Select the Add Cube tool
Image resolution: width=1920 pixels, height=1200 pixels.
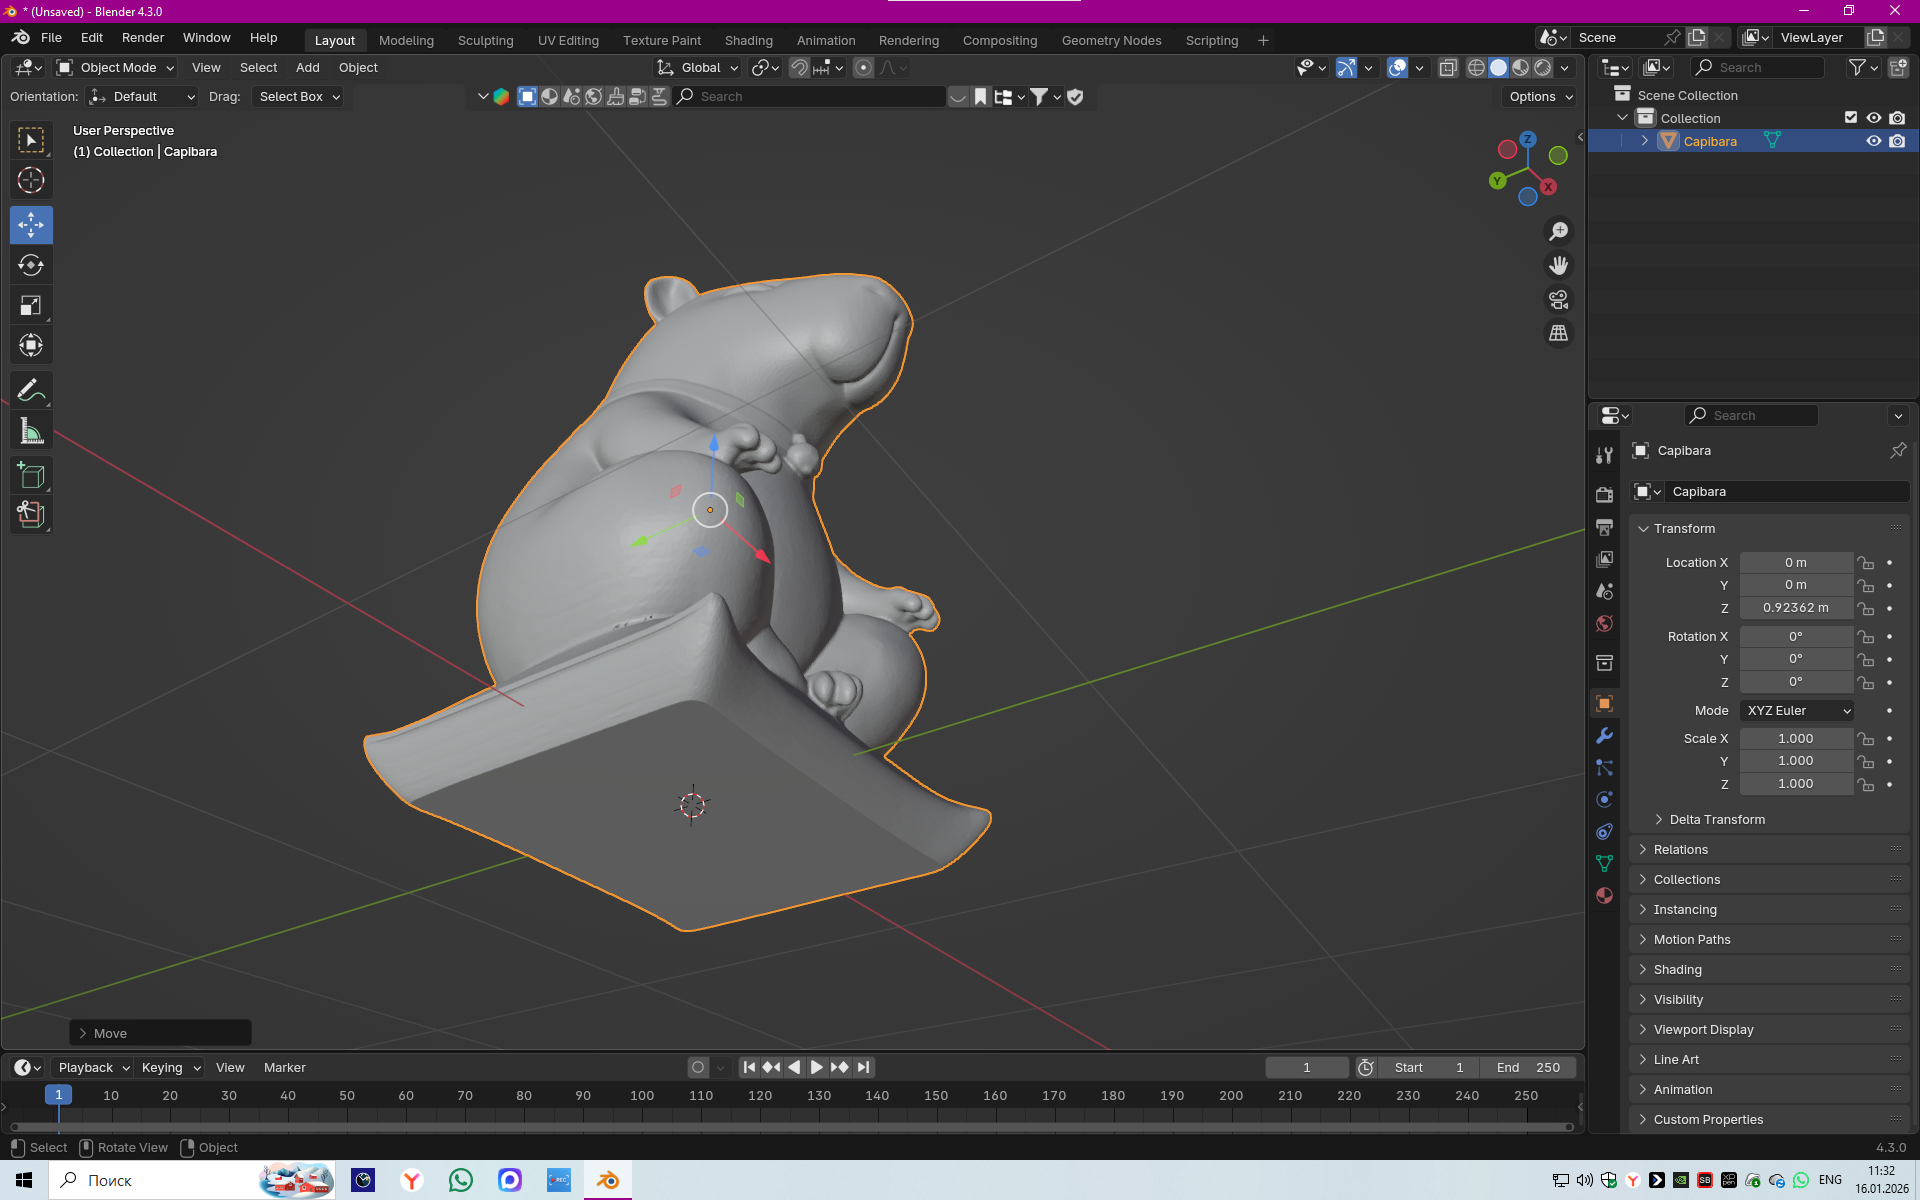[x=31, y=476]
